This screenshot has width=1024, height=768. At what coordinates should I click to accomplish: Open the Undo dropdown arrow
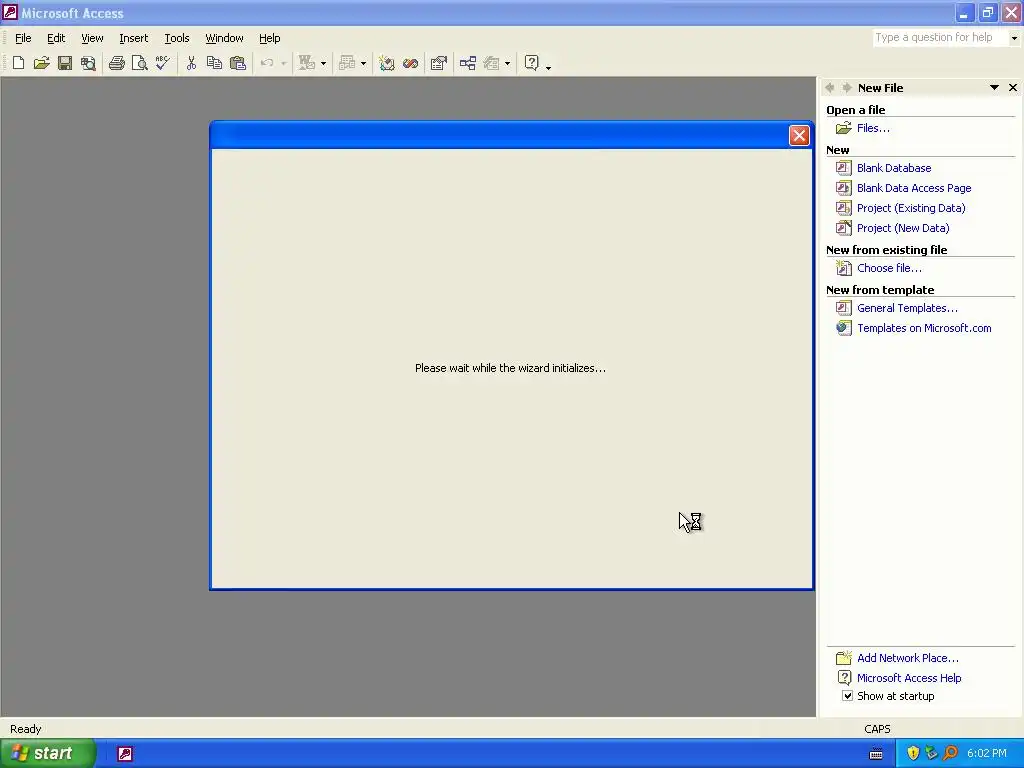point(283,63)
